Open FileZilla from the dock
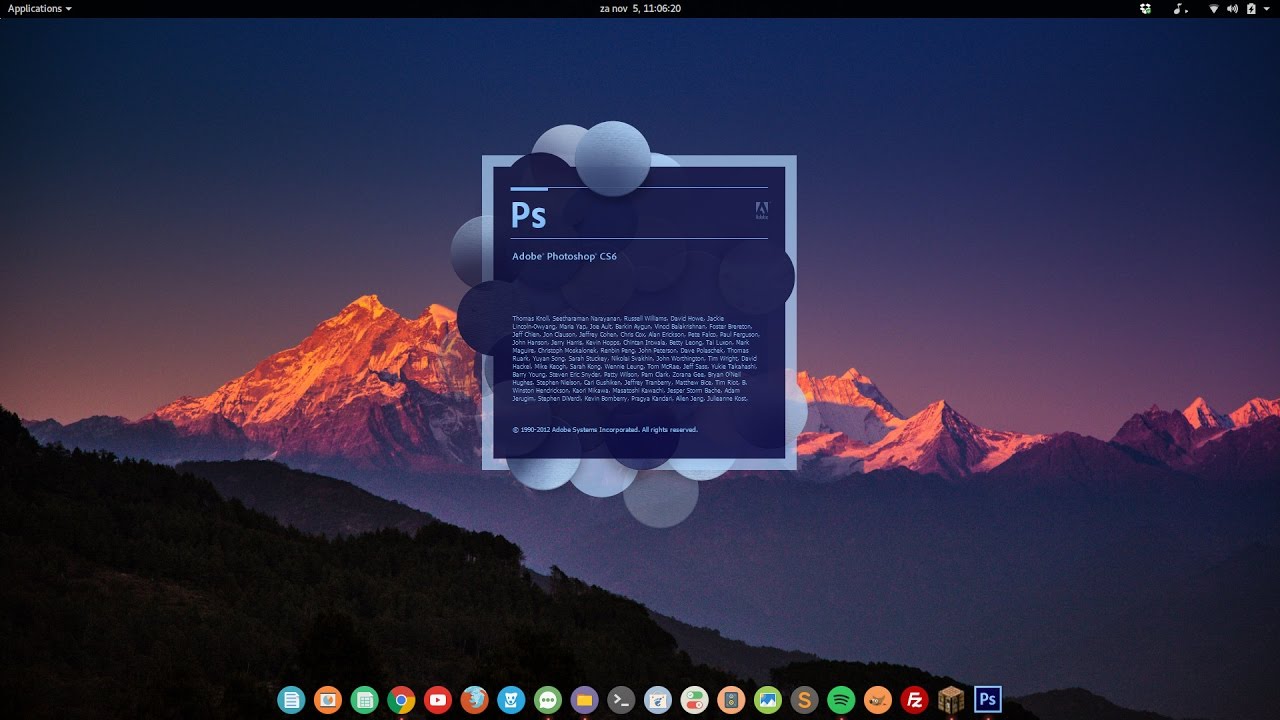This screenshot has width=1280, height=720. pyautogui.click(x=914, y=700)
